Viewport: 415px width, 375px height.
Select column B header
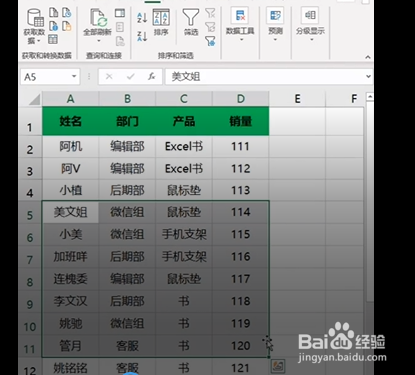pos(127,99)
